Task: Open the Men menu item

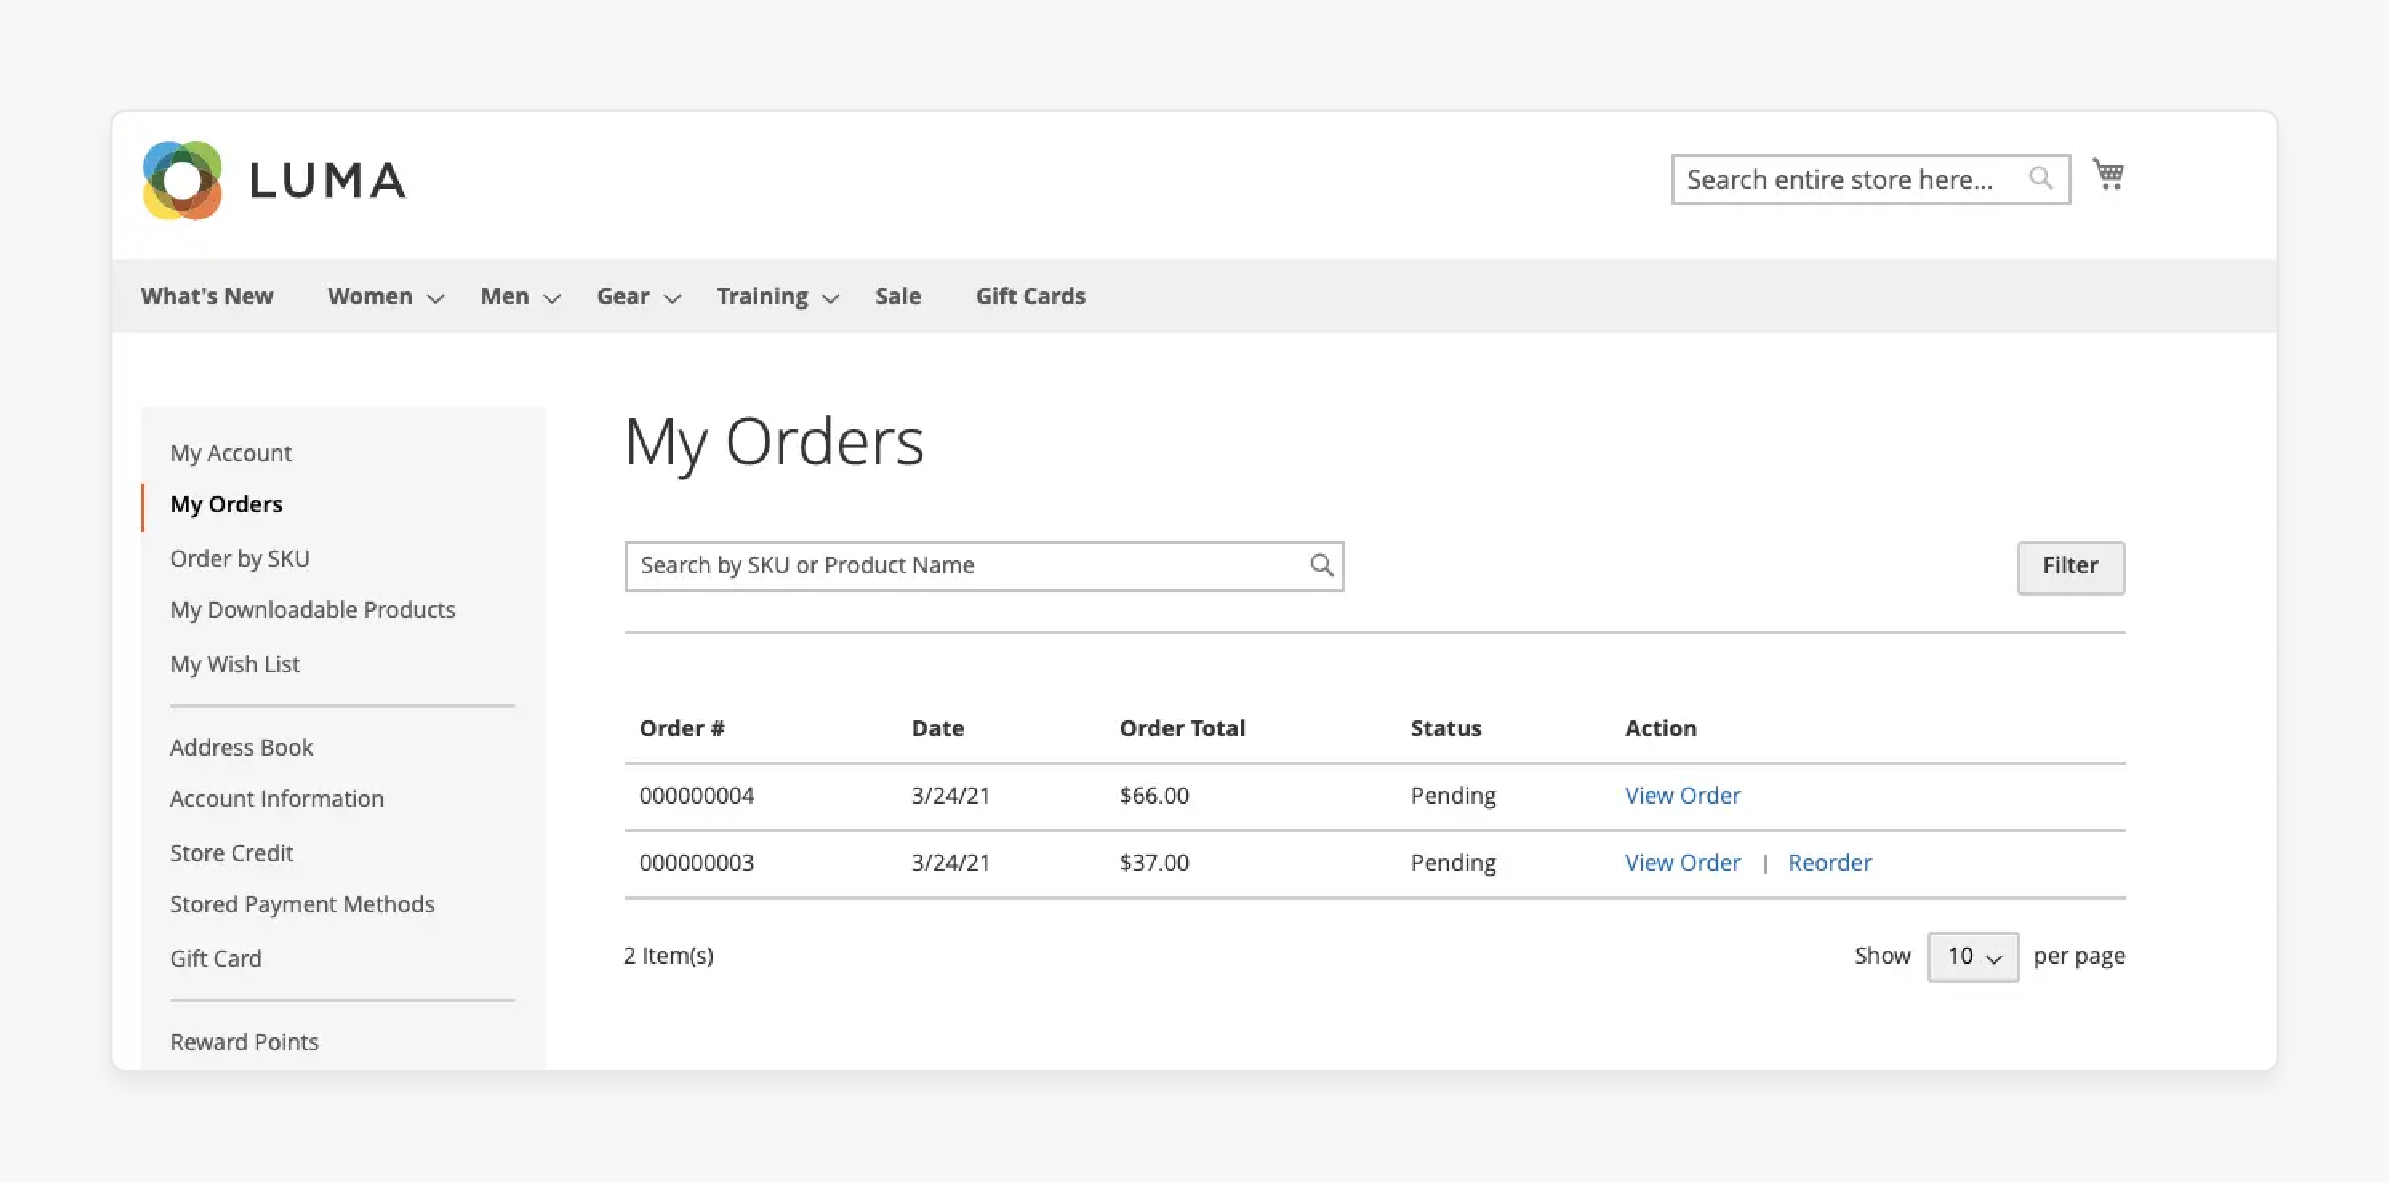Action: [x=504, y=296]
